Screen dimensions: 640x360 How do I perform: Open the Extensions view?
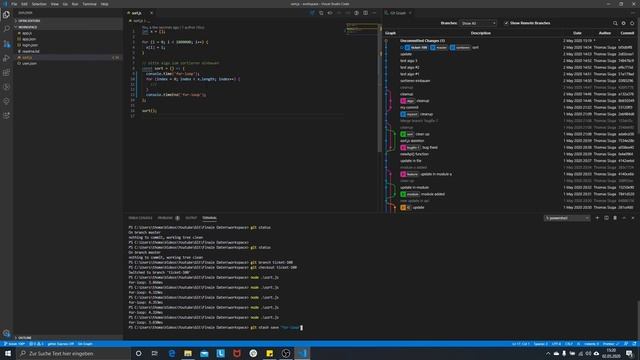coord(6,73)
